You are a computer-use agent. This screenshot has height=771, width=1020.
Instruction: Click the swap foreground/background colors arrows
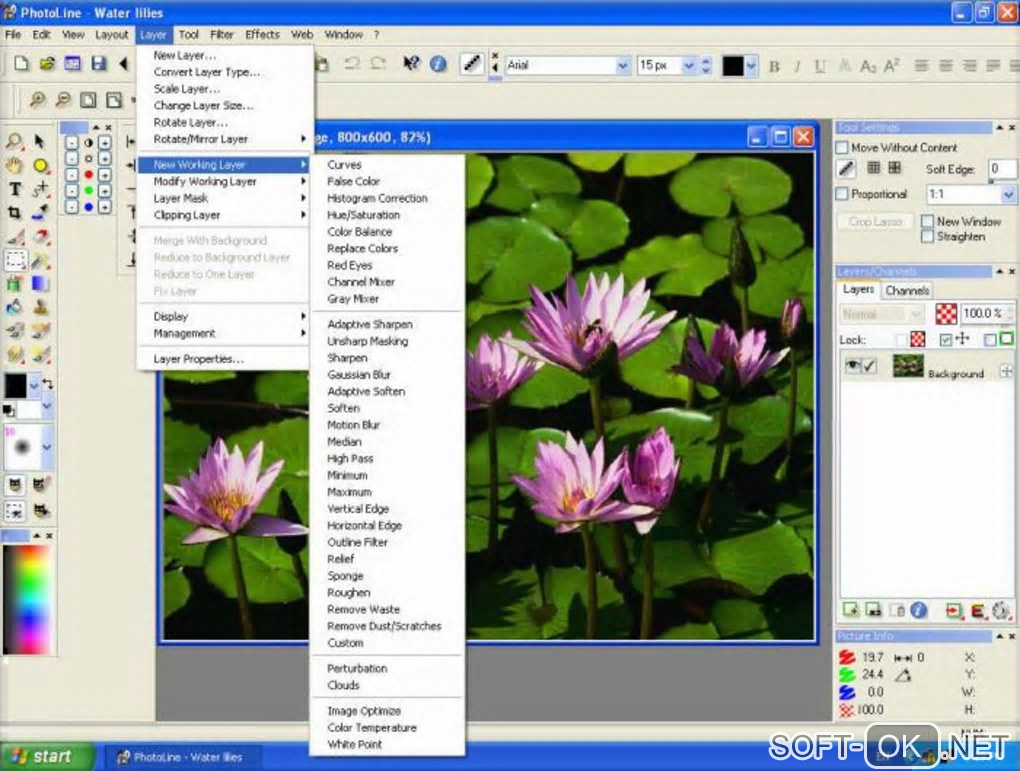coord(47,384)
